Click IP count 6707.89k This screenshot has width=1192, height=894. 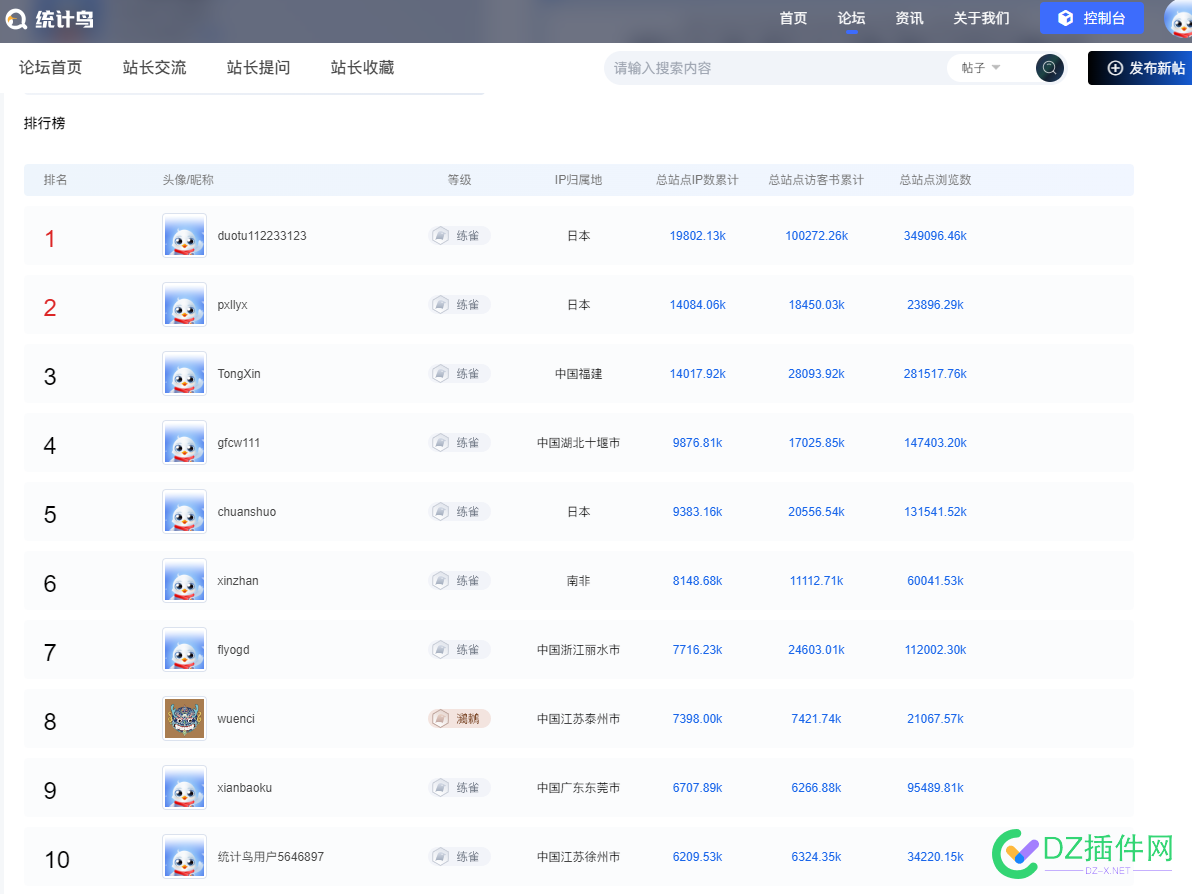point(697,788)
